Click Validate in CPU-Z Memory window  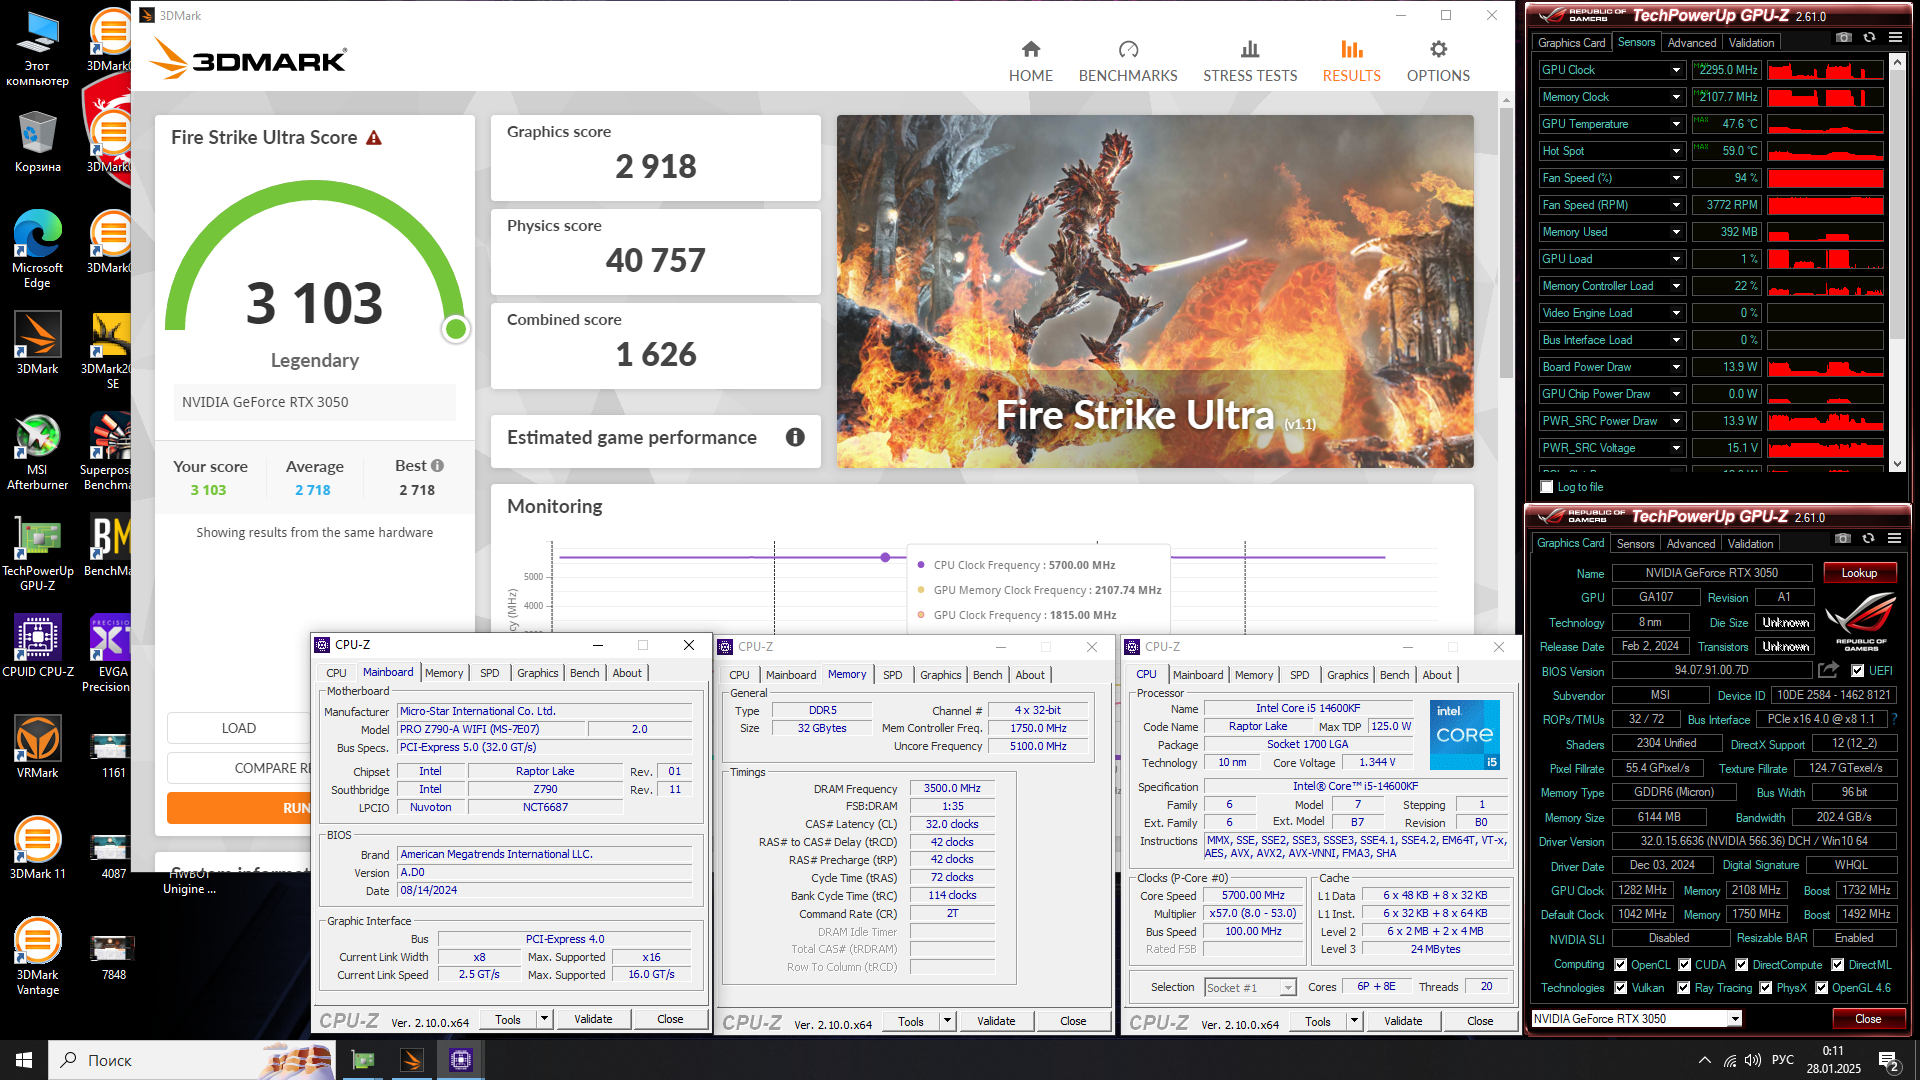pos(995,1021)
